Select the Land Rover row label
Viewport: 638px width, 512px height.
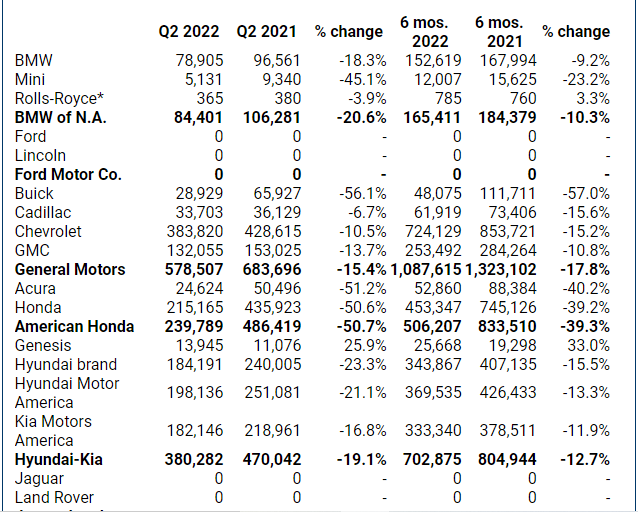tap(55, 497)
